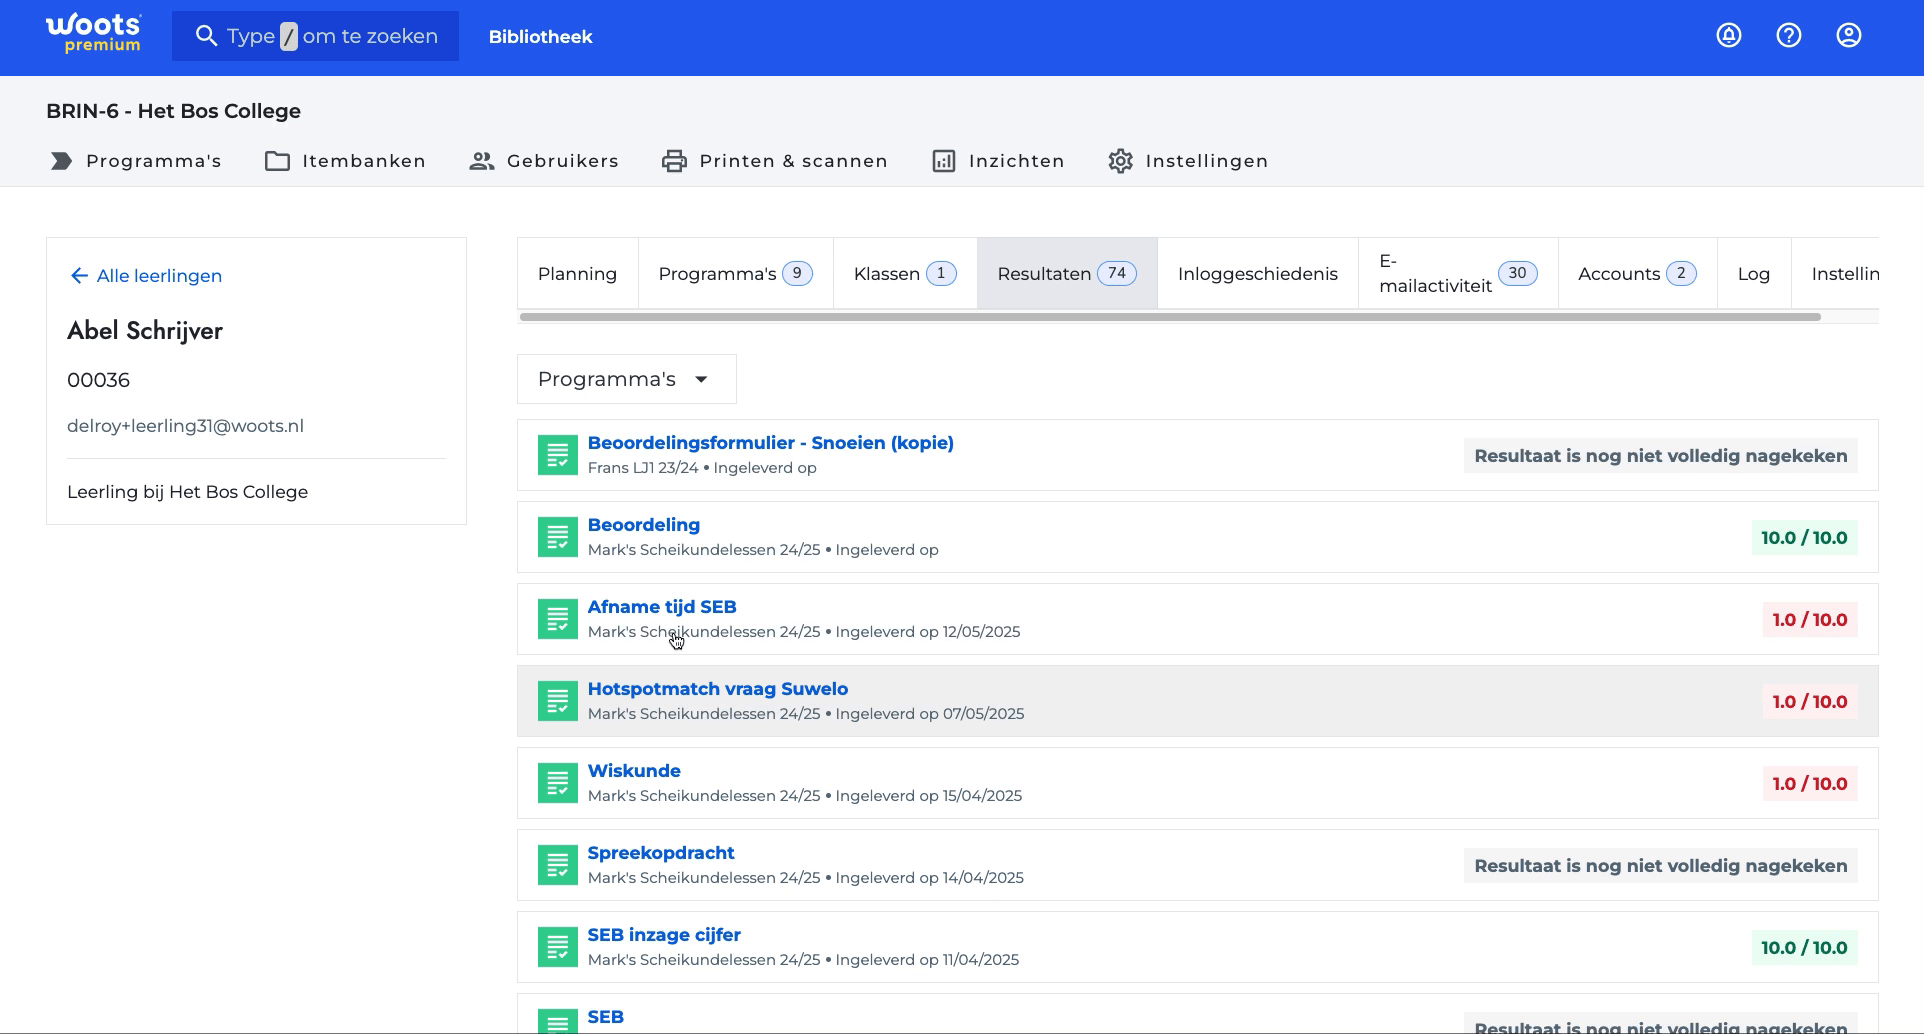Viewport: 1924px width, 1034px height.
Task: Open Hotspotmatch vraag Suwelo result
Action: coord(717,689)
